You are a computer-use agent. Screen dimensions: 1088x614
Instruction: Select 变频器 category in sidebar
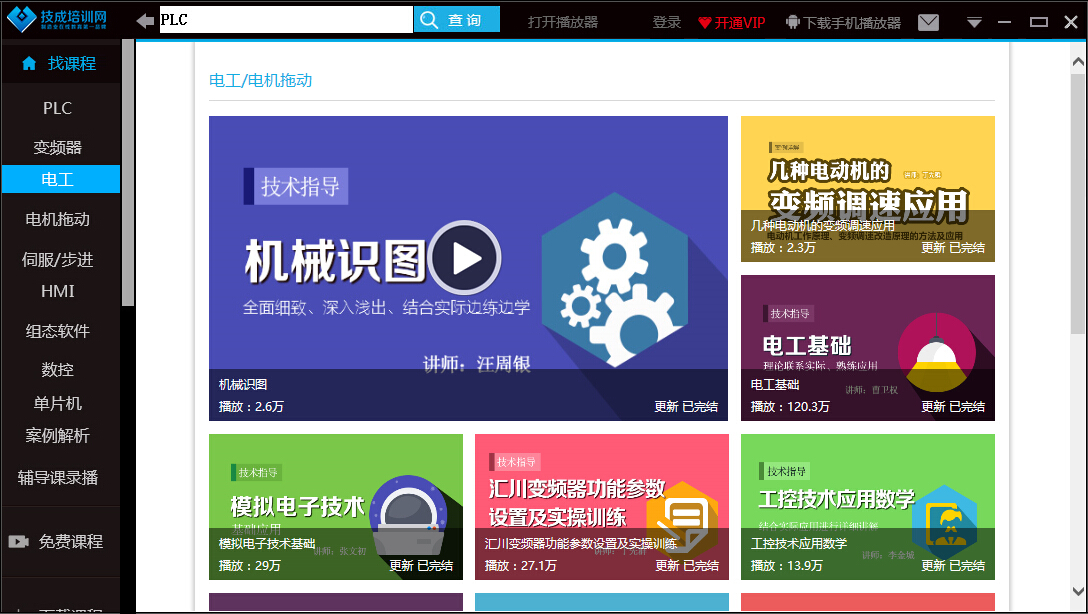[x=58, y=147]
